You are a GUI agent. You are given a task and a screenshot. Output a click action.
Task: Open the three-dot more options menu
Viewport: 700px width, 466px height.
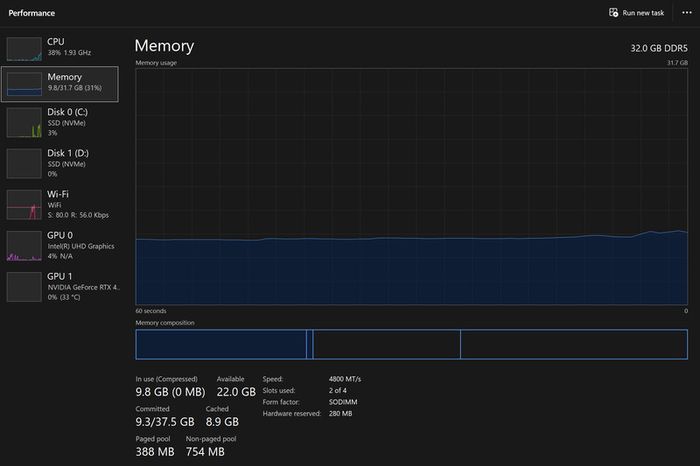point(687,12)
